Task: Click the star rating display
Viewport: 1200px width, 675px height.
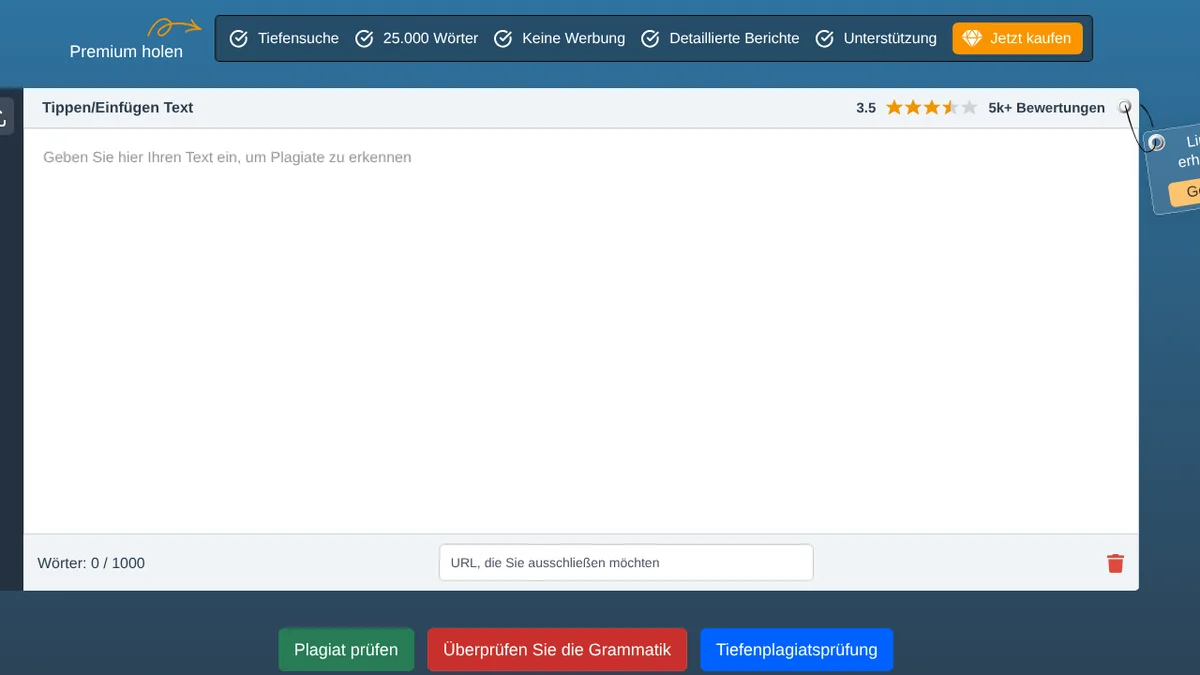Action: point(931,108)
